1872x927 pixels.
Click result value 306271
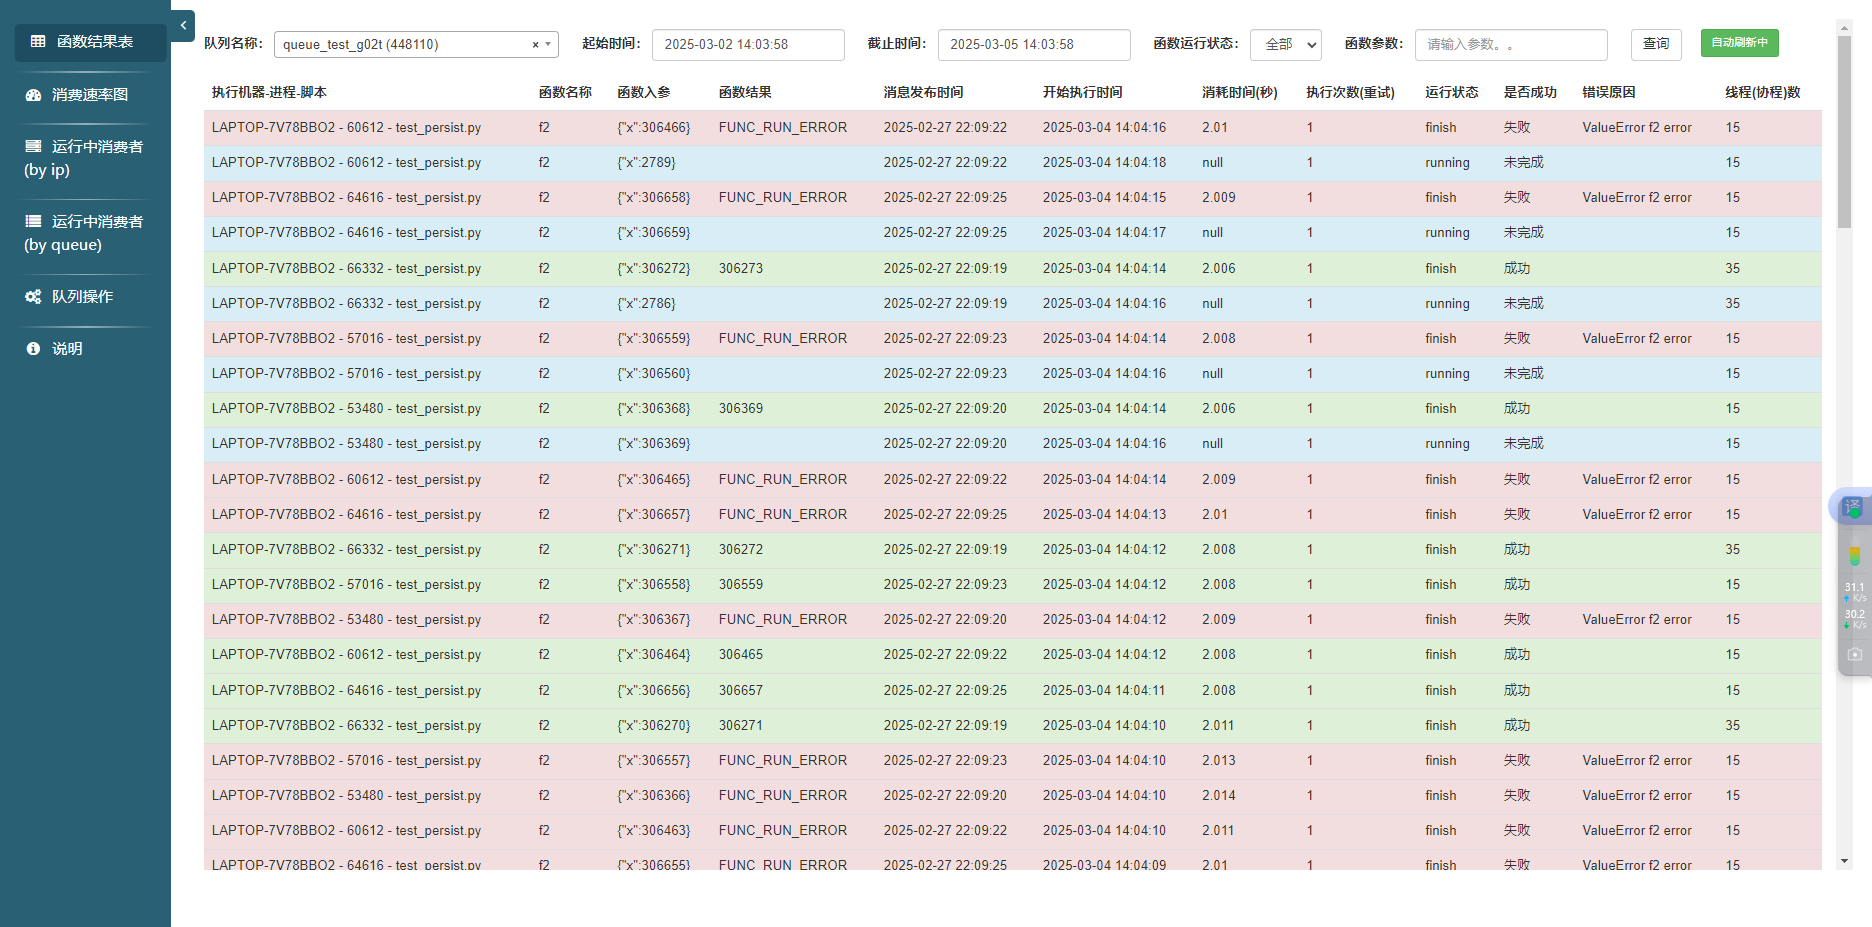[x=741, y=726]
